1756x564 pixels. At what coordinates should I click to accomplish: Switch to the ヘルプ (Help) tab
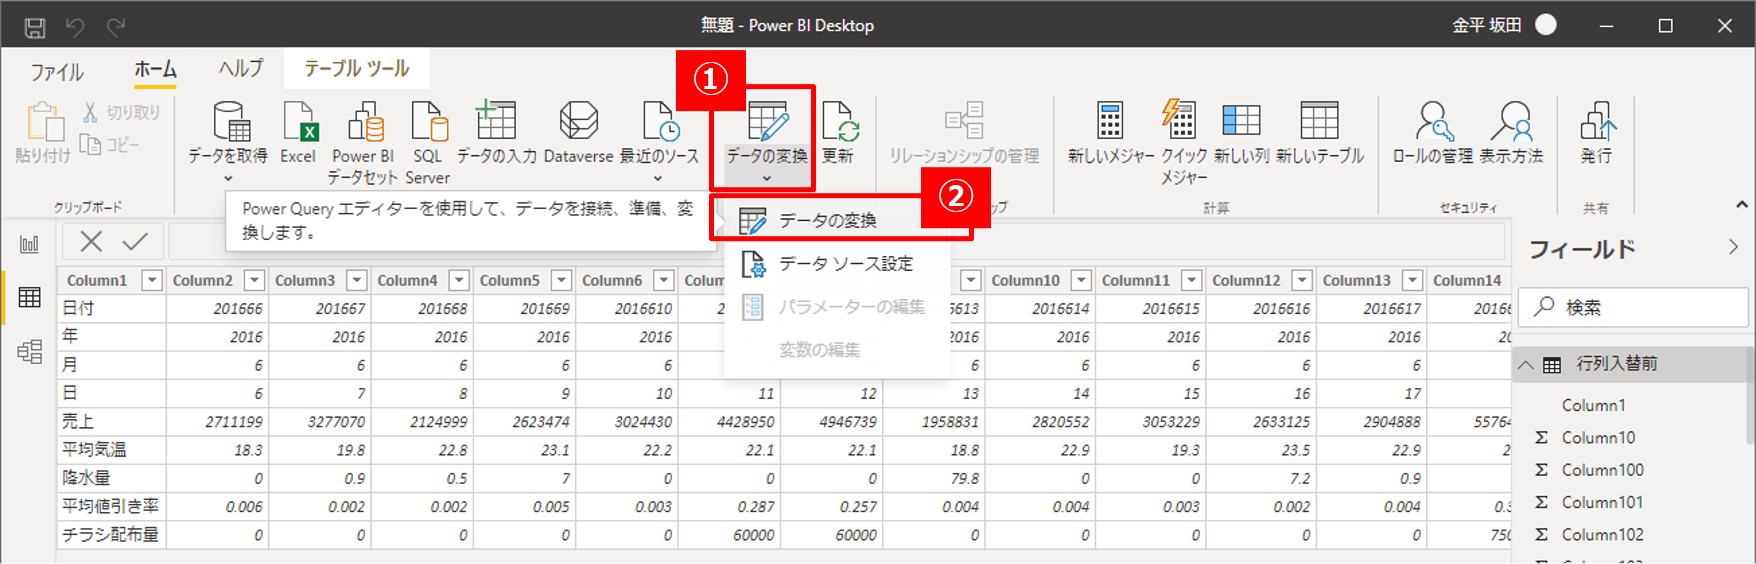[x=241, y=69]
